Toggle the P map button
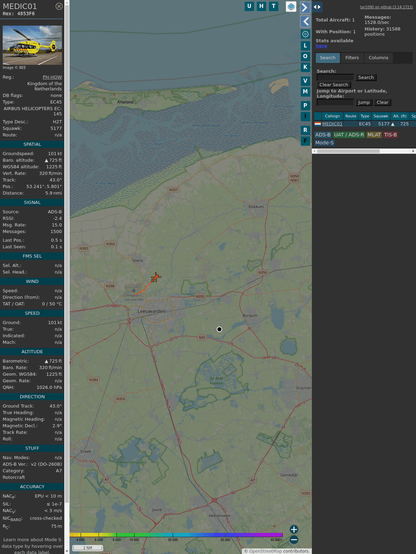 [305, 106]
